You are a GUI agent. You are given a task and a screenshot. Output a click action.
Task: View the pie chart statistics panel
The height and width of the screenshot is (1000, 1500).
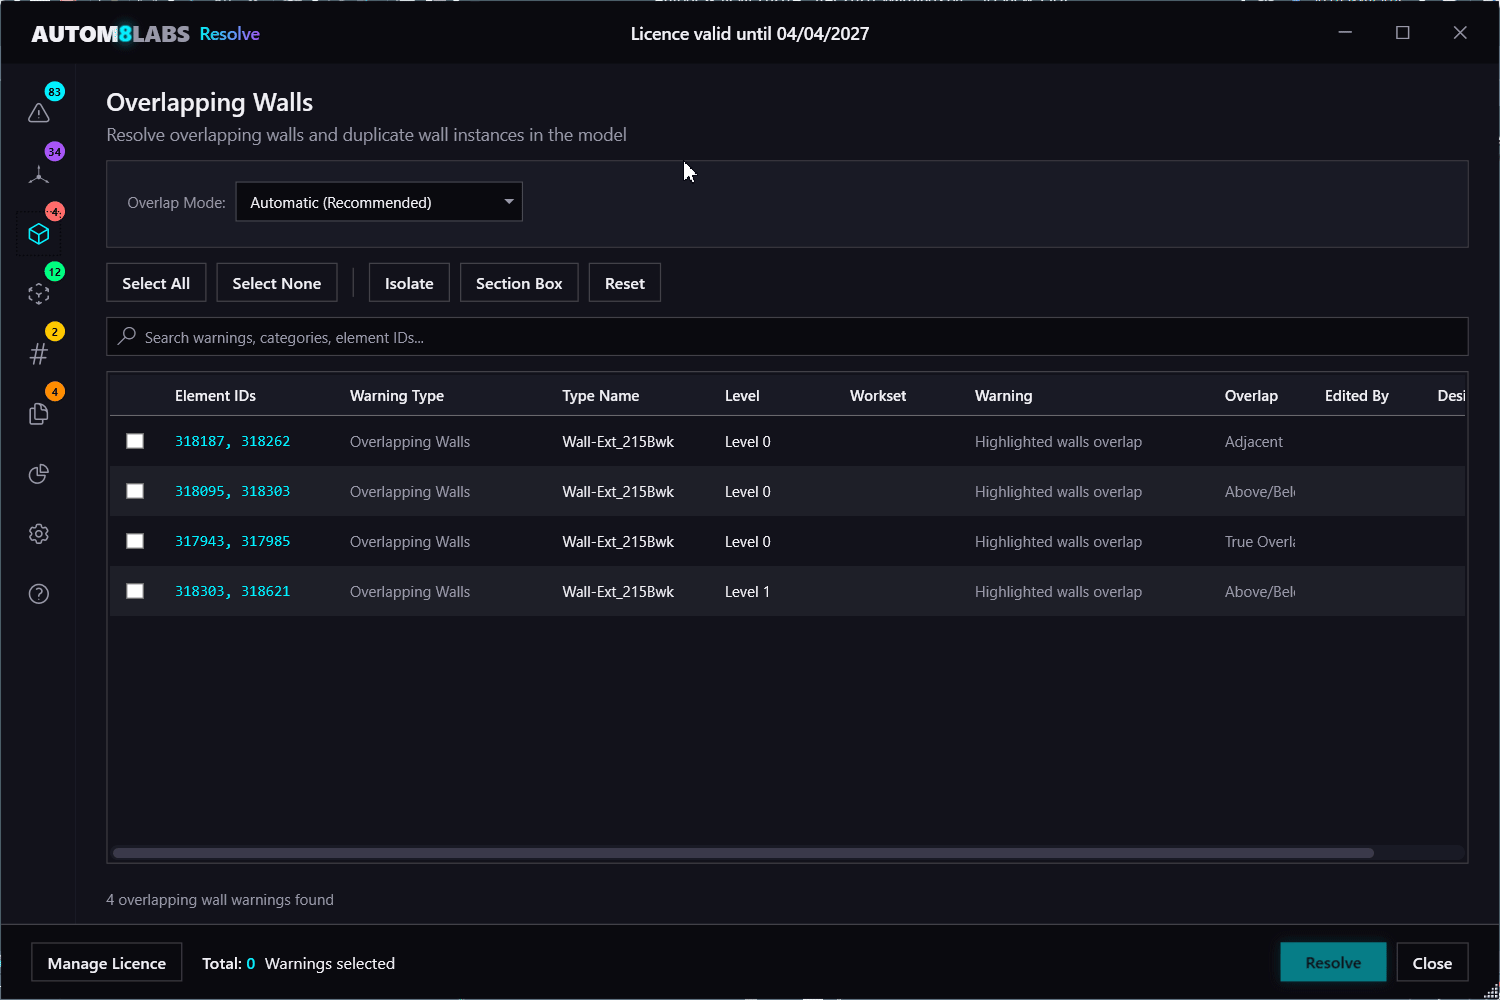(x=38, y=473)
